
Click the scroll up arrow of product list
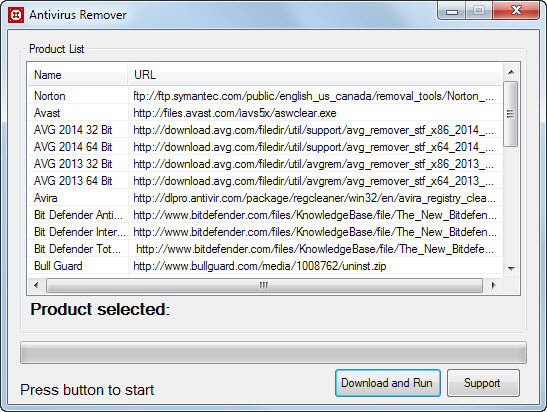511,72
